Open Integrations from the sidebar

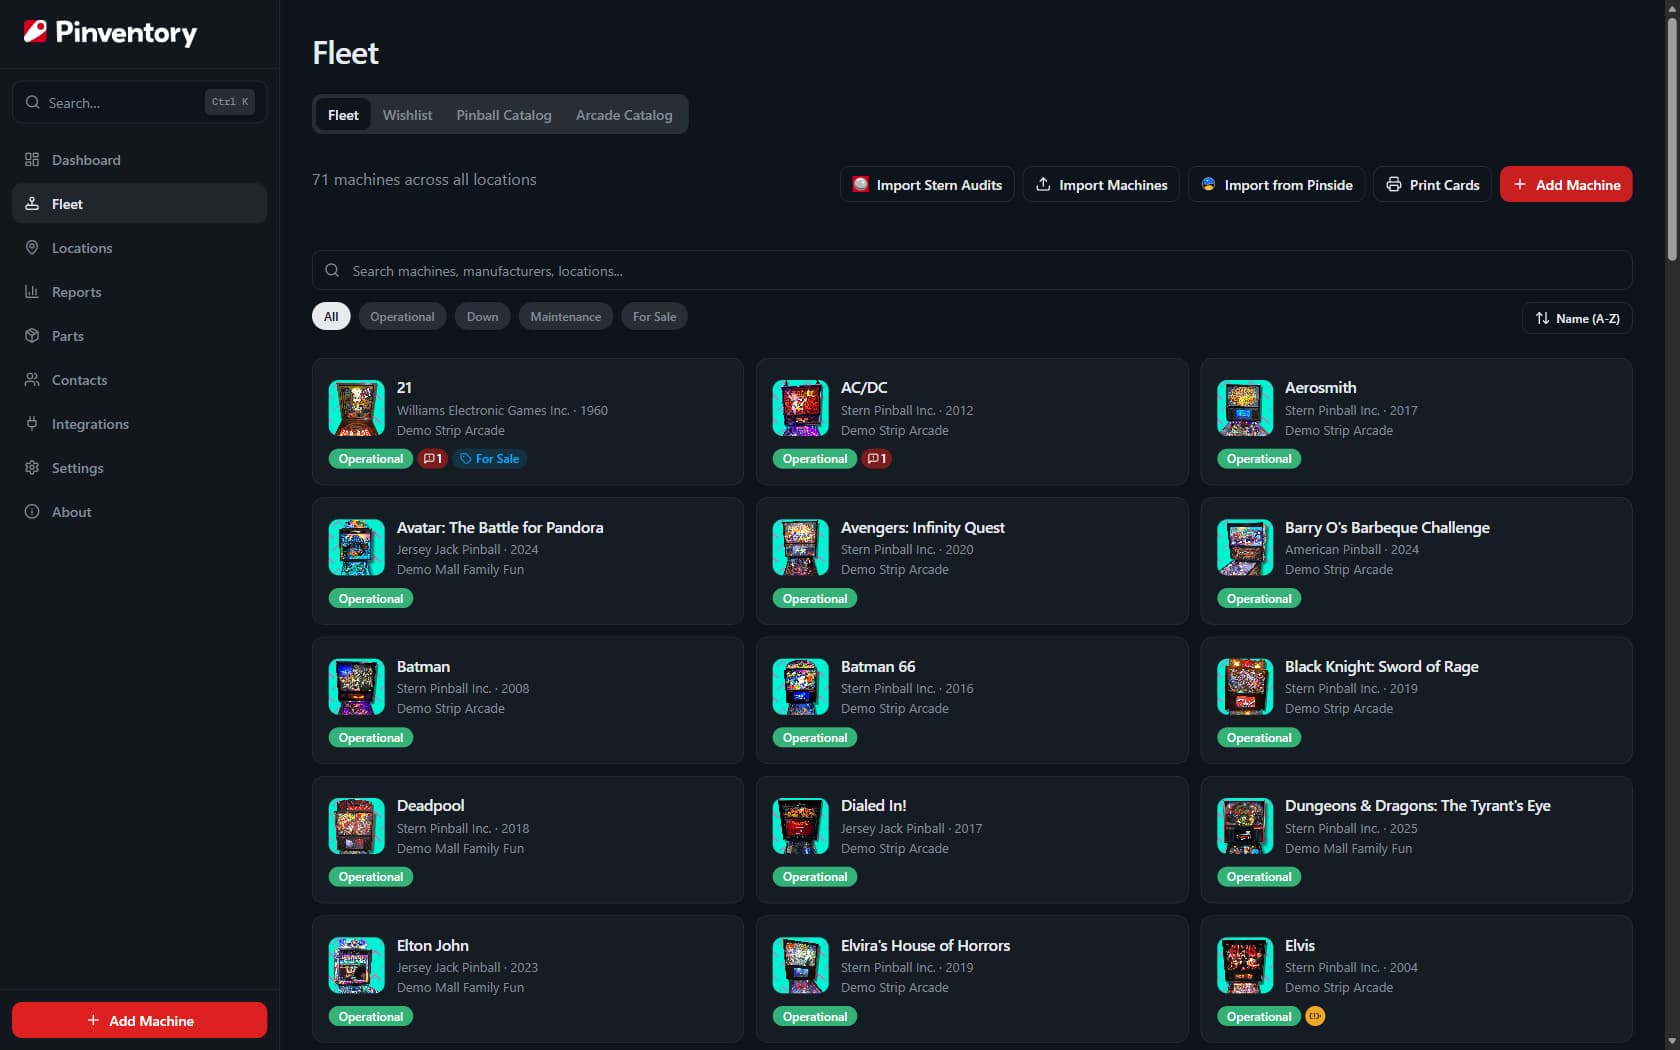pyautogui.click(x=139, y=424)
